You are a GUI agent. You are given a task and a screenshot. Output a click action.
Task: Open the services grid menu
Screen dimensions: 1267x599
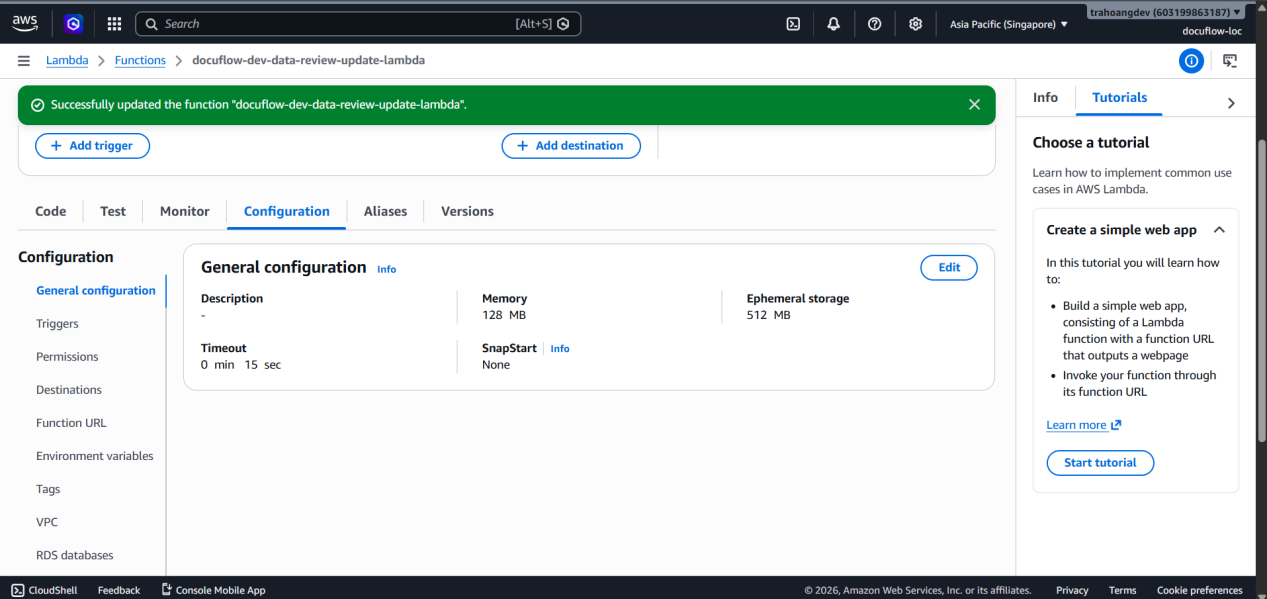click(x=114, y=23)
